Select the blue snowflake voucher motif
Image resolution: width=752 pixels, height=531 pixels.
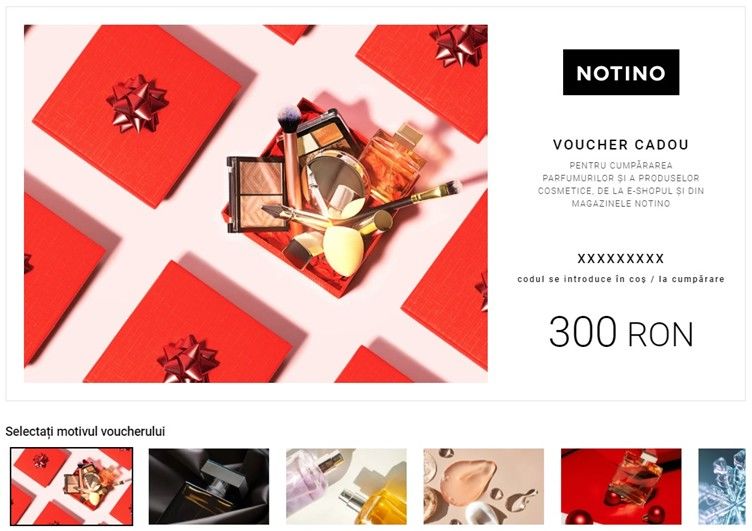click(722, 486)
